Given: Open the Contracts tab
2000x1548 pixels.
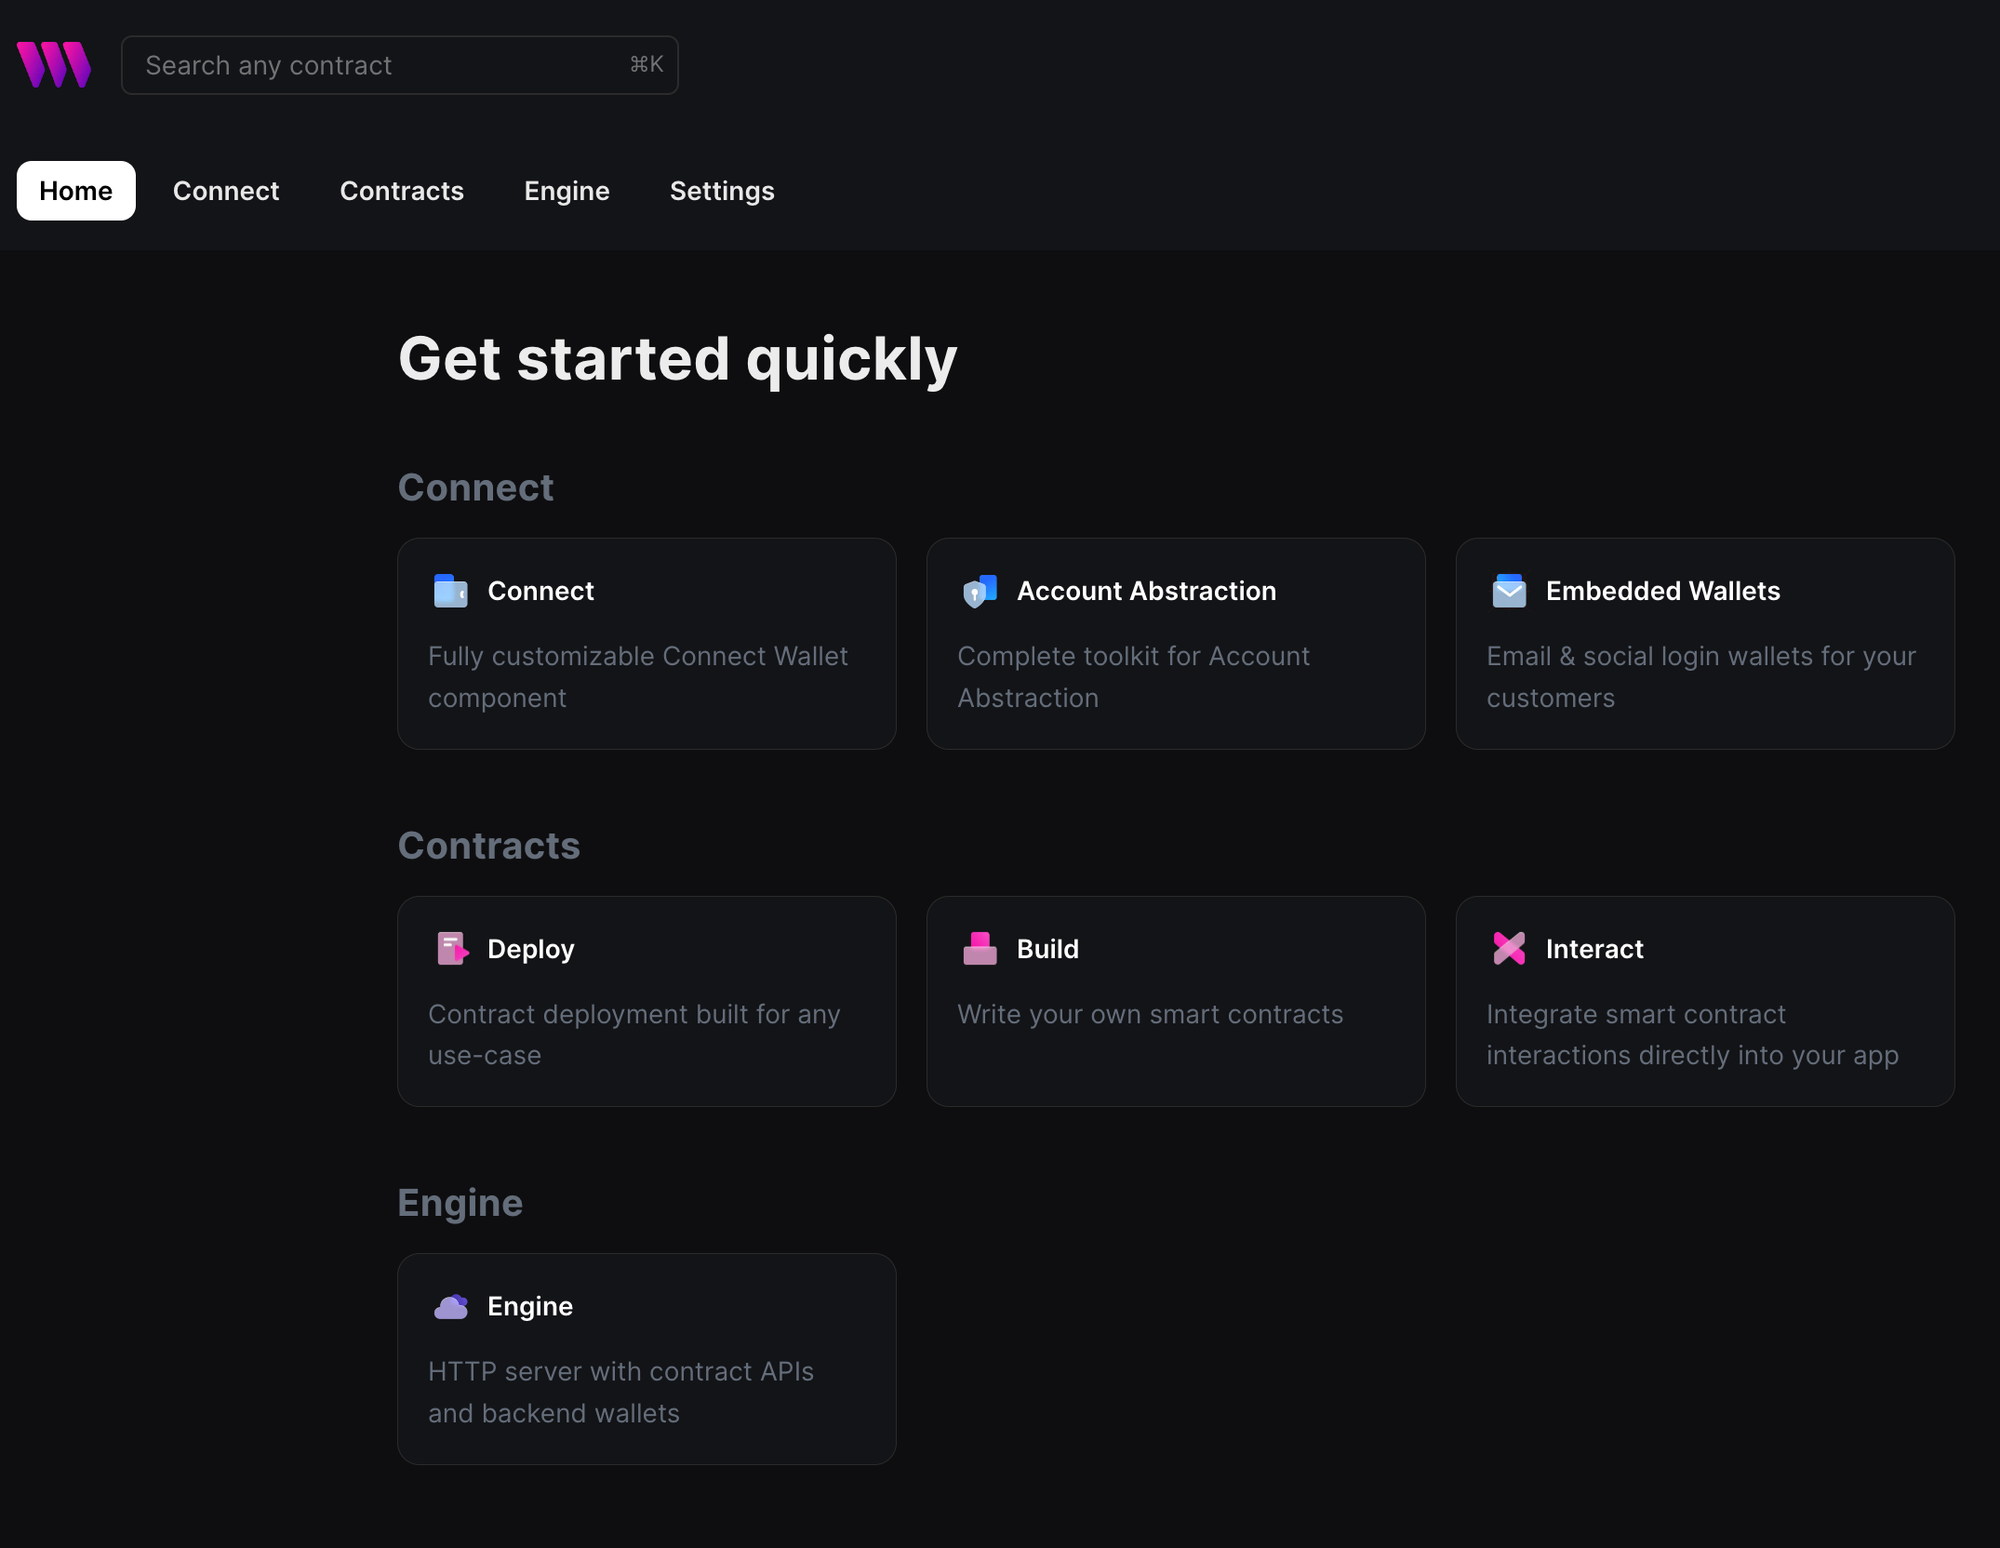Looking at the screenshot, I should [402, 190].
